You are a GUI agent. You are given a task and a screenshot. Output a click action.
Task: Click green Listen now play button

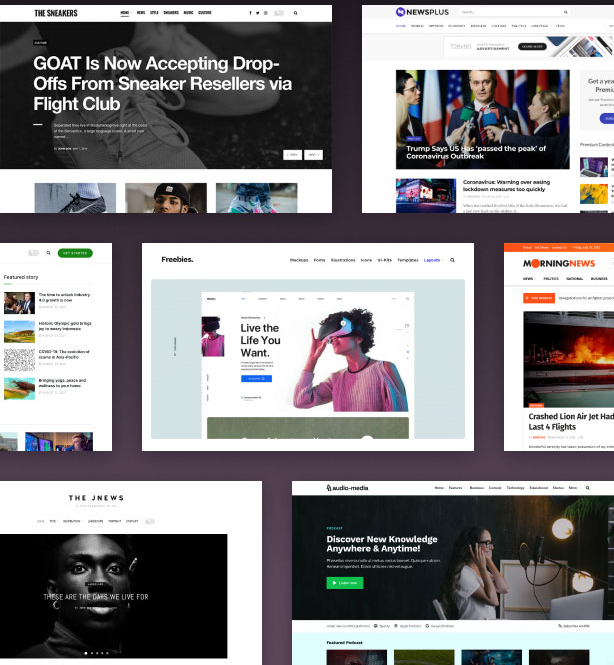[345, 583]
